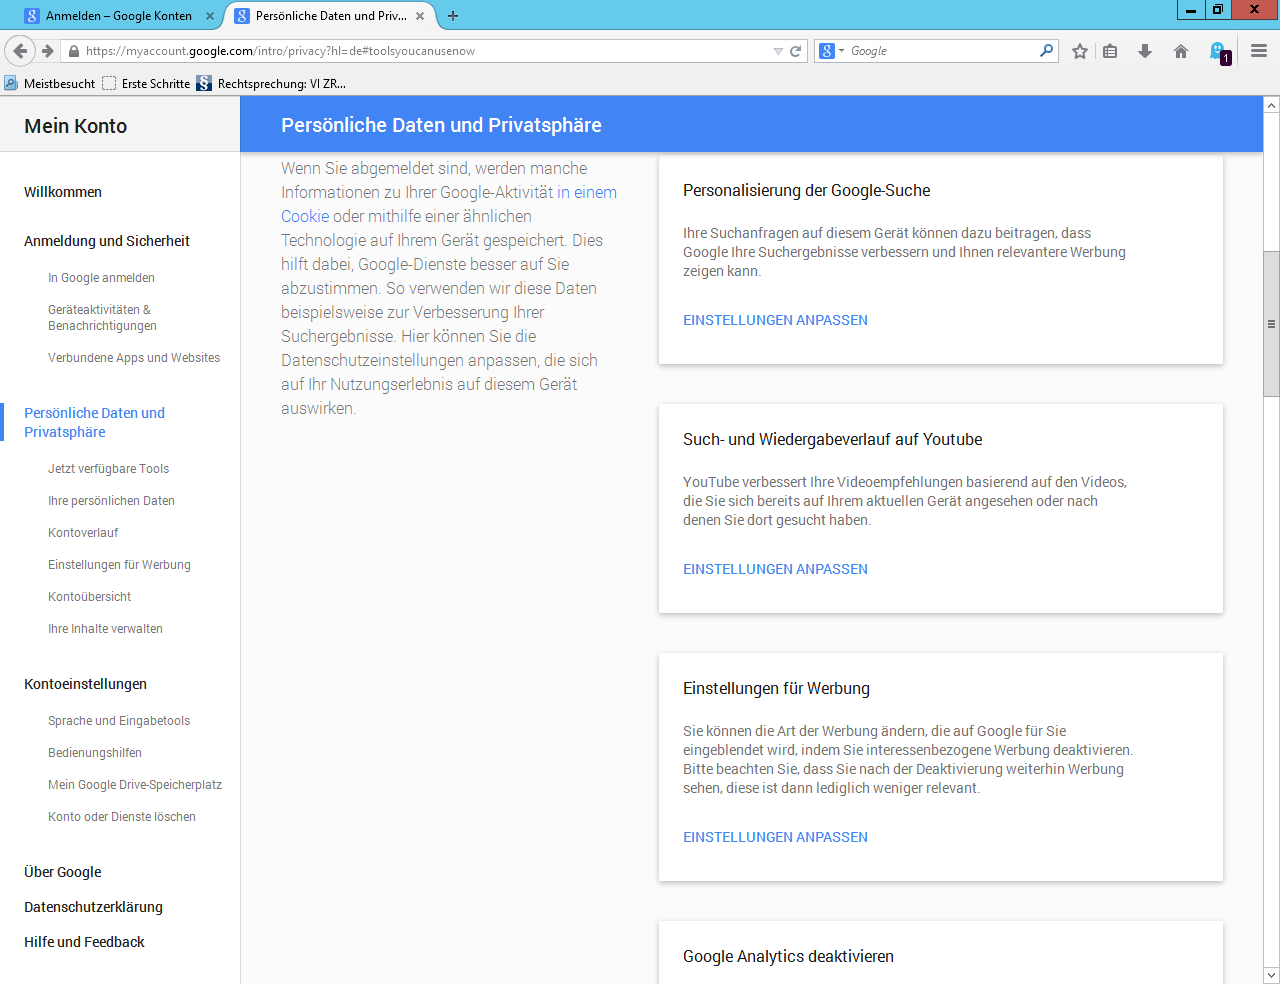
Task: Open the Meistbesucht bookmark
Action: 50,84
